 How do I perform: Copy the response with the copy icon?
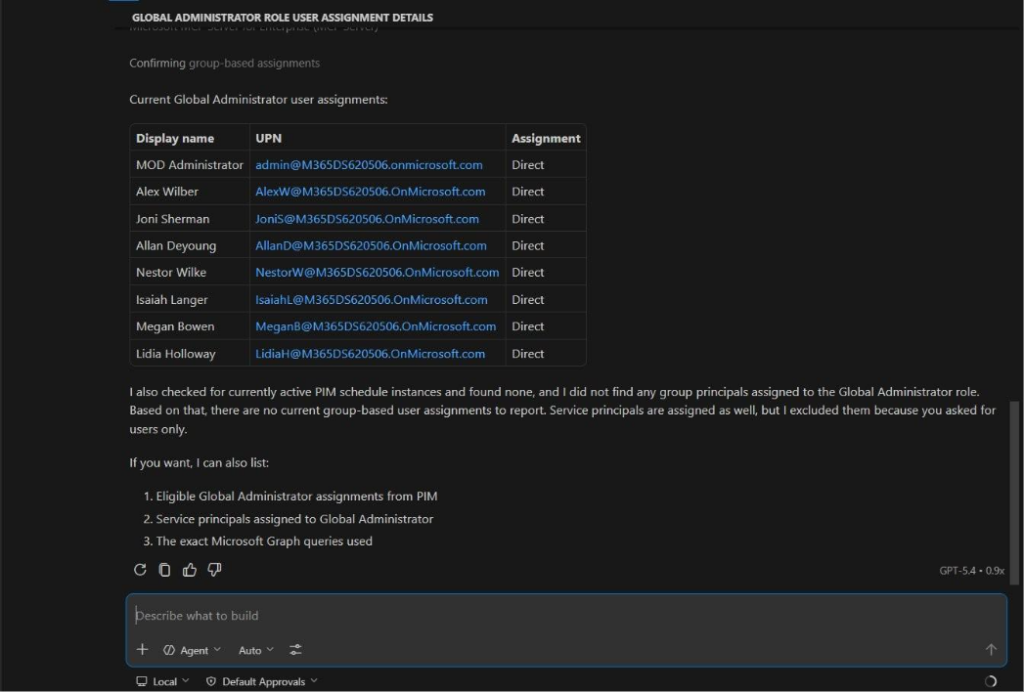[165, 570]
